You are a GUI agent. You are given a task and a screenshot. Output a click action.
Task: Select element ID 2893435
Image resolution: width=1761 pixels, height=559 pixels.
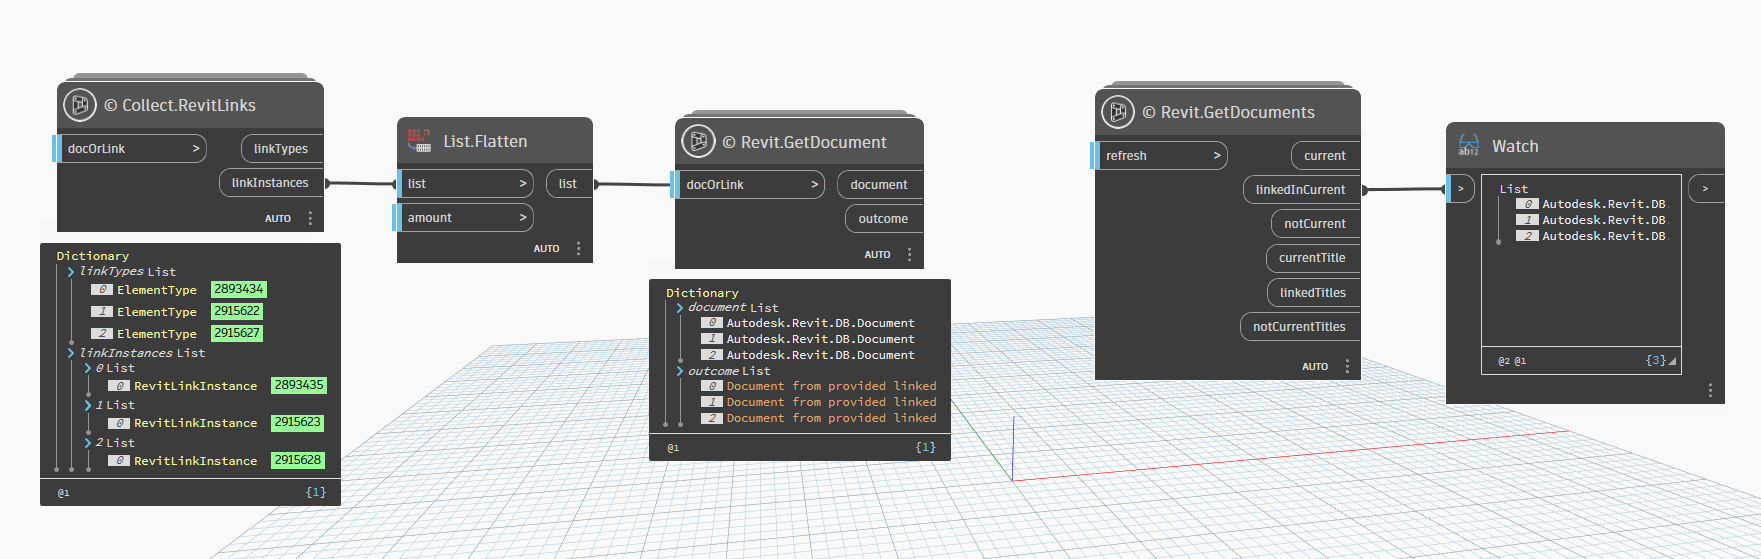[x=299, y=385]
